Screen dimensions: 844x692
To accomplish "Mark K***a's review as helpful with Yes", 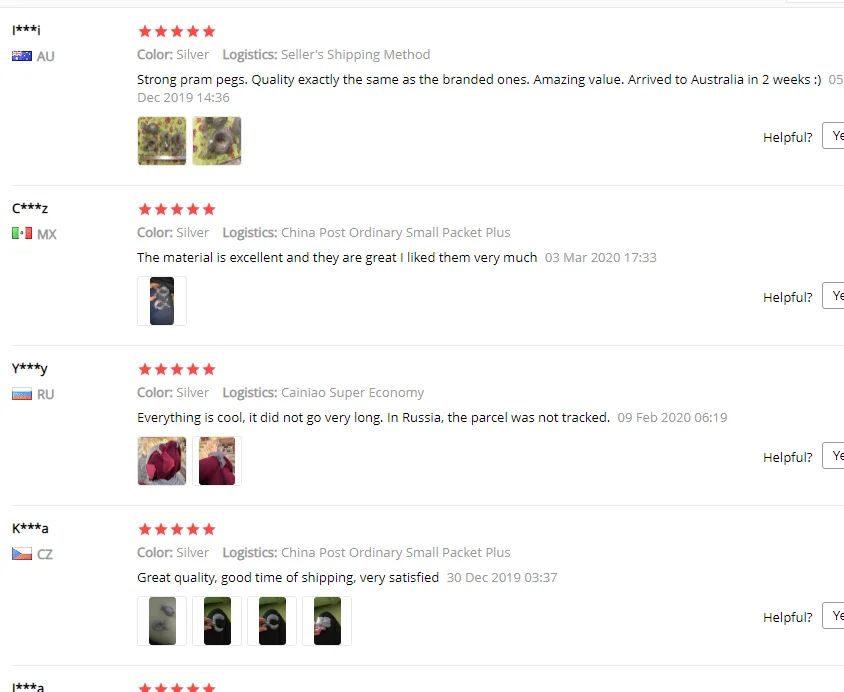I will [x=833, y=616].
